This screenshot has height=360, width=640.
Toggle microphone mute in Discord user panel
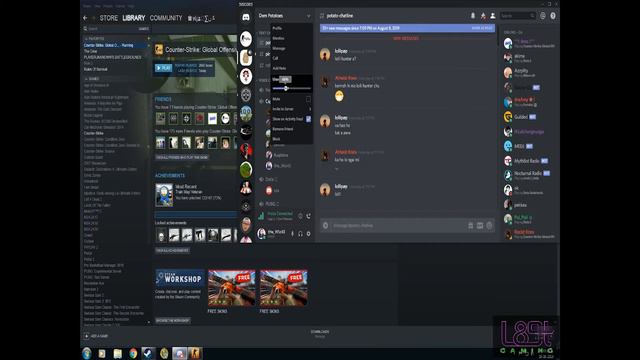[292, 233]
